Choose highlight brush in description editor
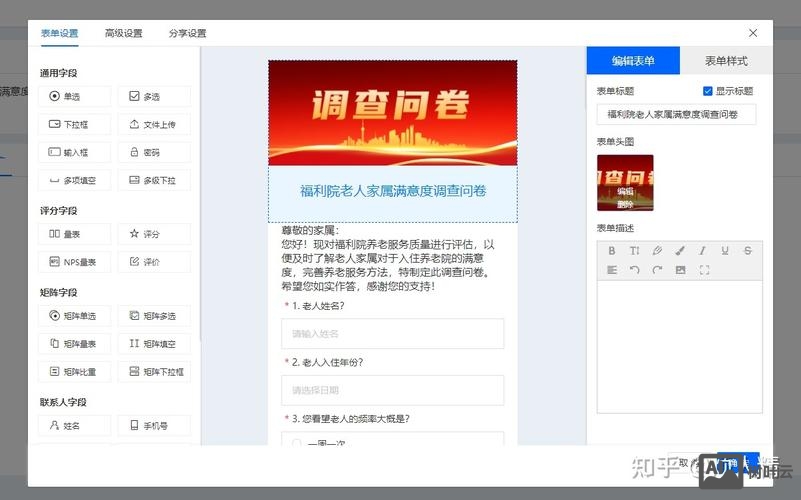Image resolution: width=801 pixels, height=500 pixels. tap(680, 251)
